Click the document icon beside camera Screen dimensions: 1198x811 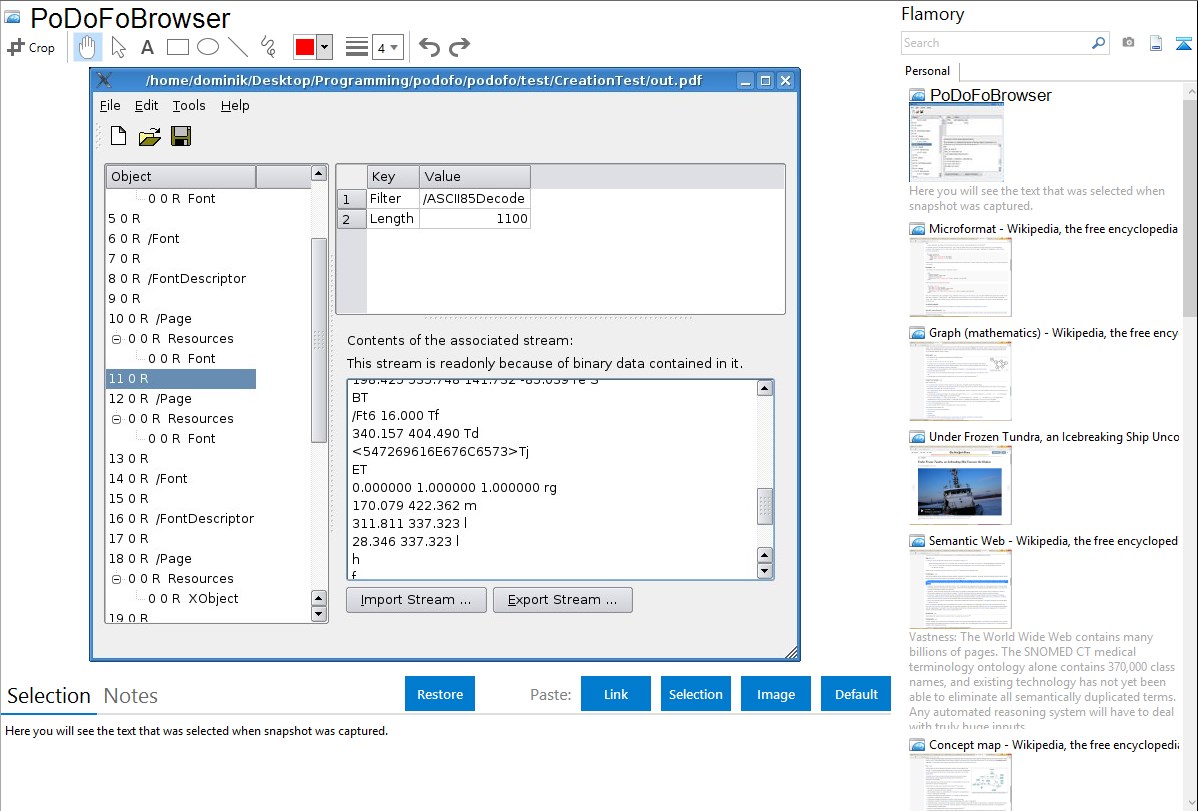click(x=1156, y=43)
